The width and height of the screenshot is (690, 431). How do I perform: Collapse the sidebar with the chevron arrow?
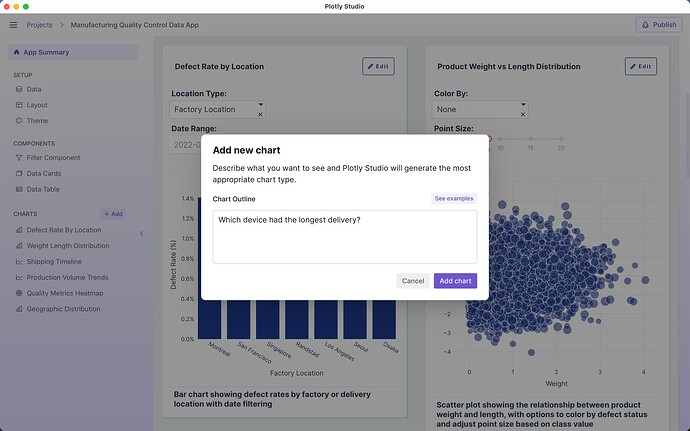pos(141,234)
